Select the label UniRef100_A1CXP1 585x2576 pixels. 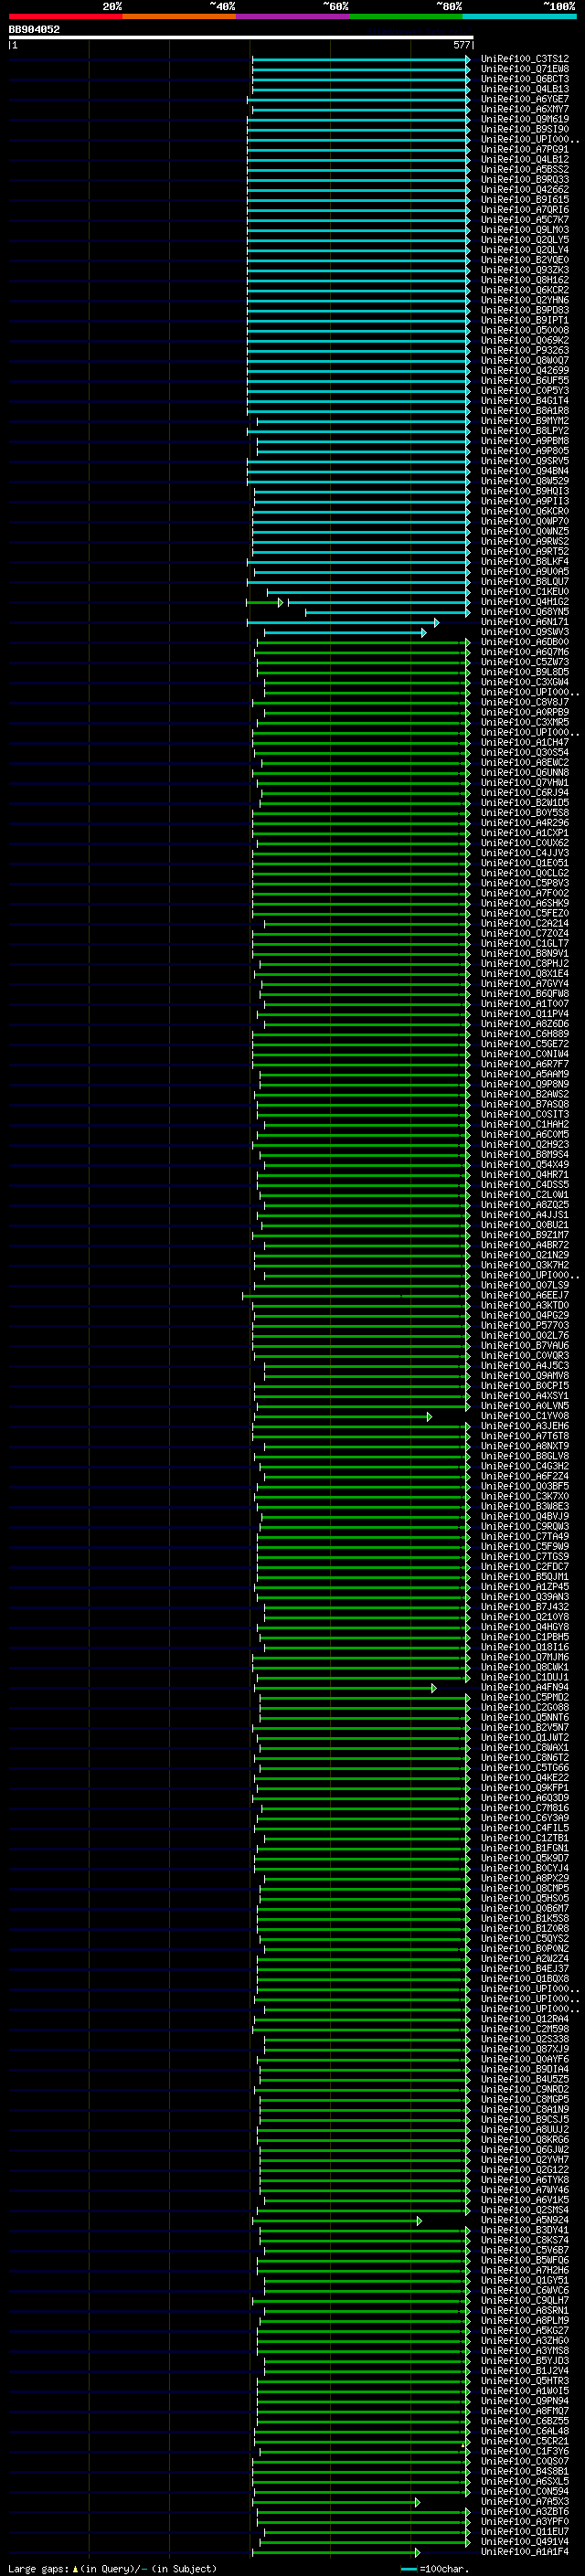pos(524,833)
